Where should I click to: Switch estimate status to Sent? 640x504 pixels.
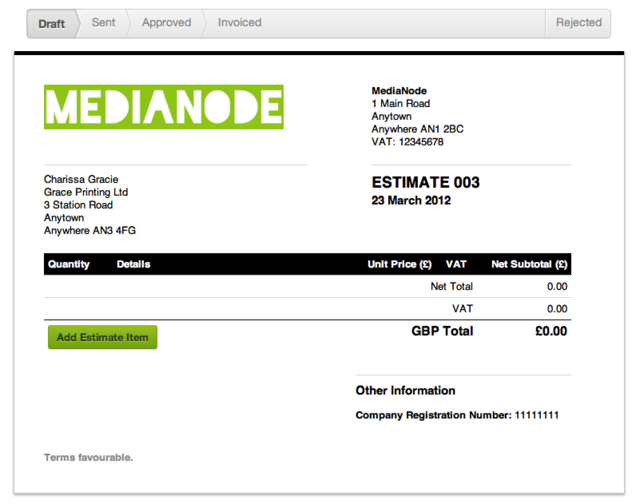pos(103,23)
